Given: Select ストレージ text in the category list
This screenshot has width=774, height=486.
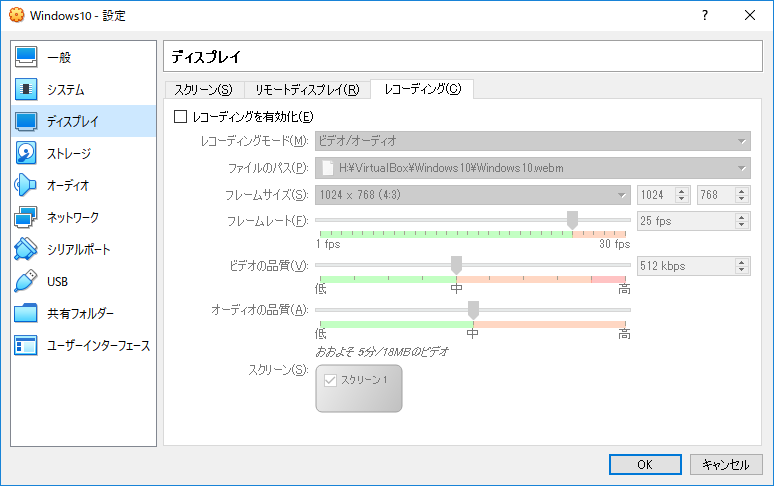Looking at the screenshot, I should point(69,153).
